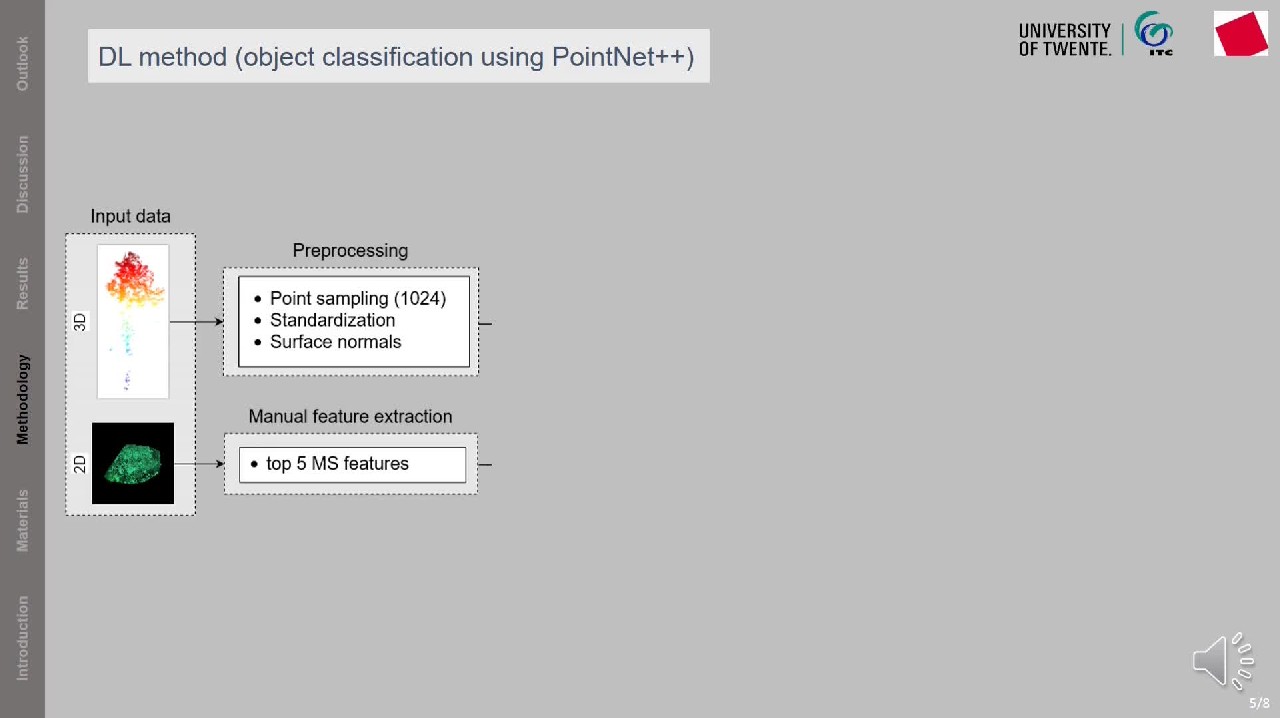This screenshot has height=718, width=1280.
Task: Click the audio speaker icon
Action: coord(1221,660)
